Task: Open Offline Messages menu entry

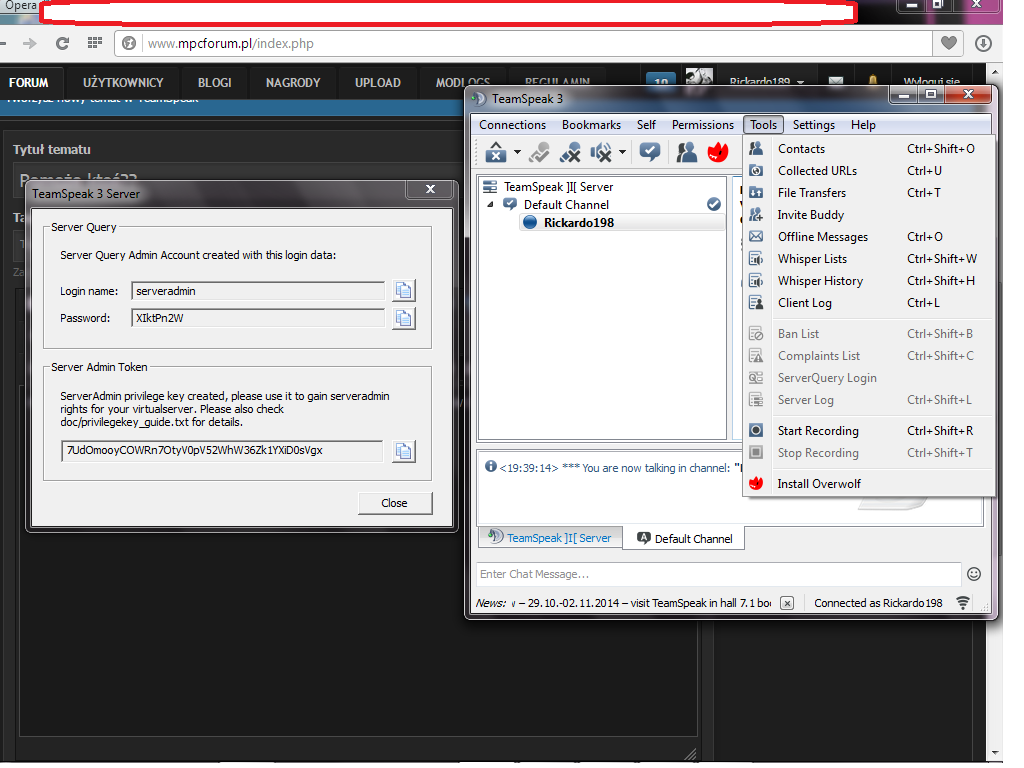Action: tap(869, 237)
